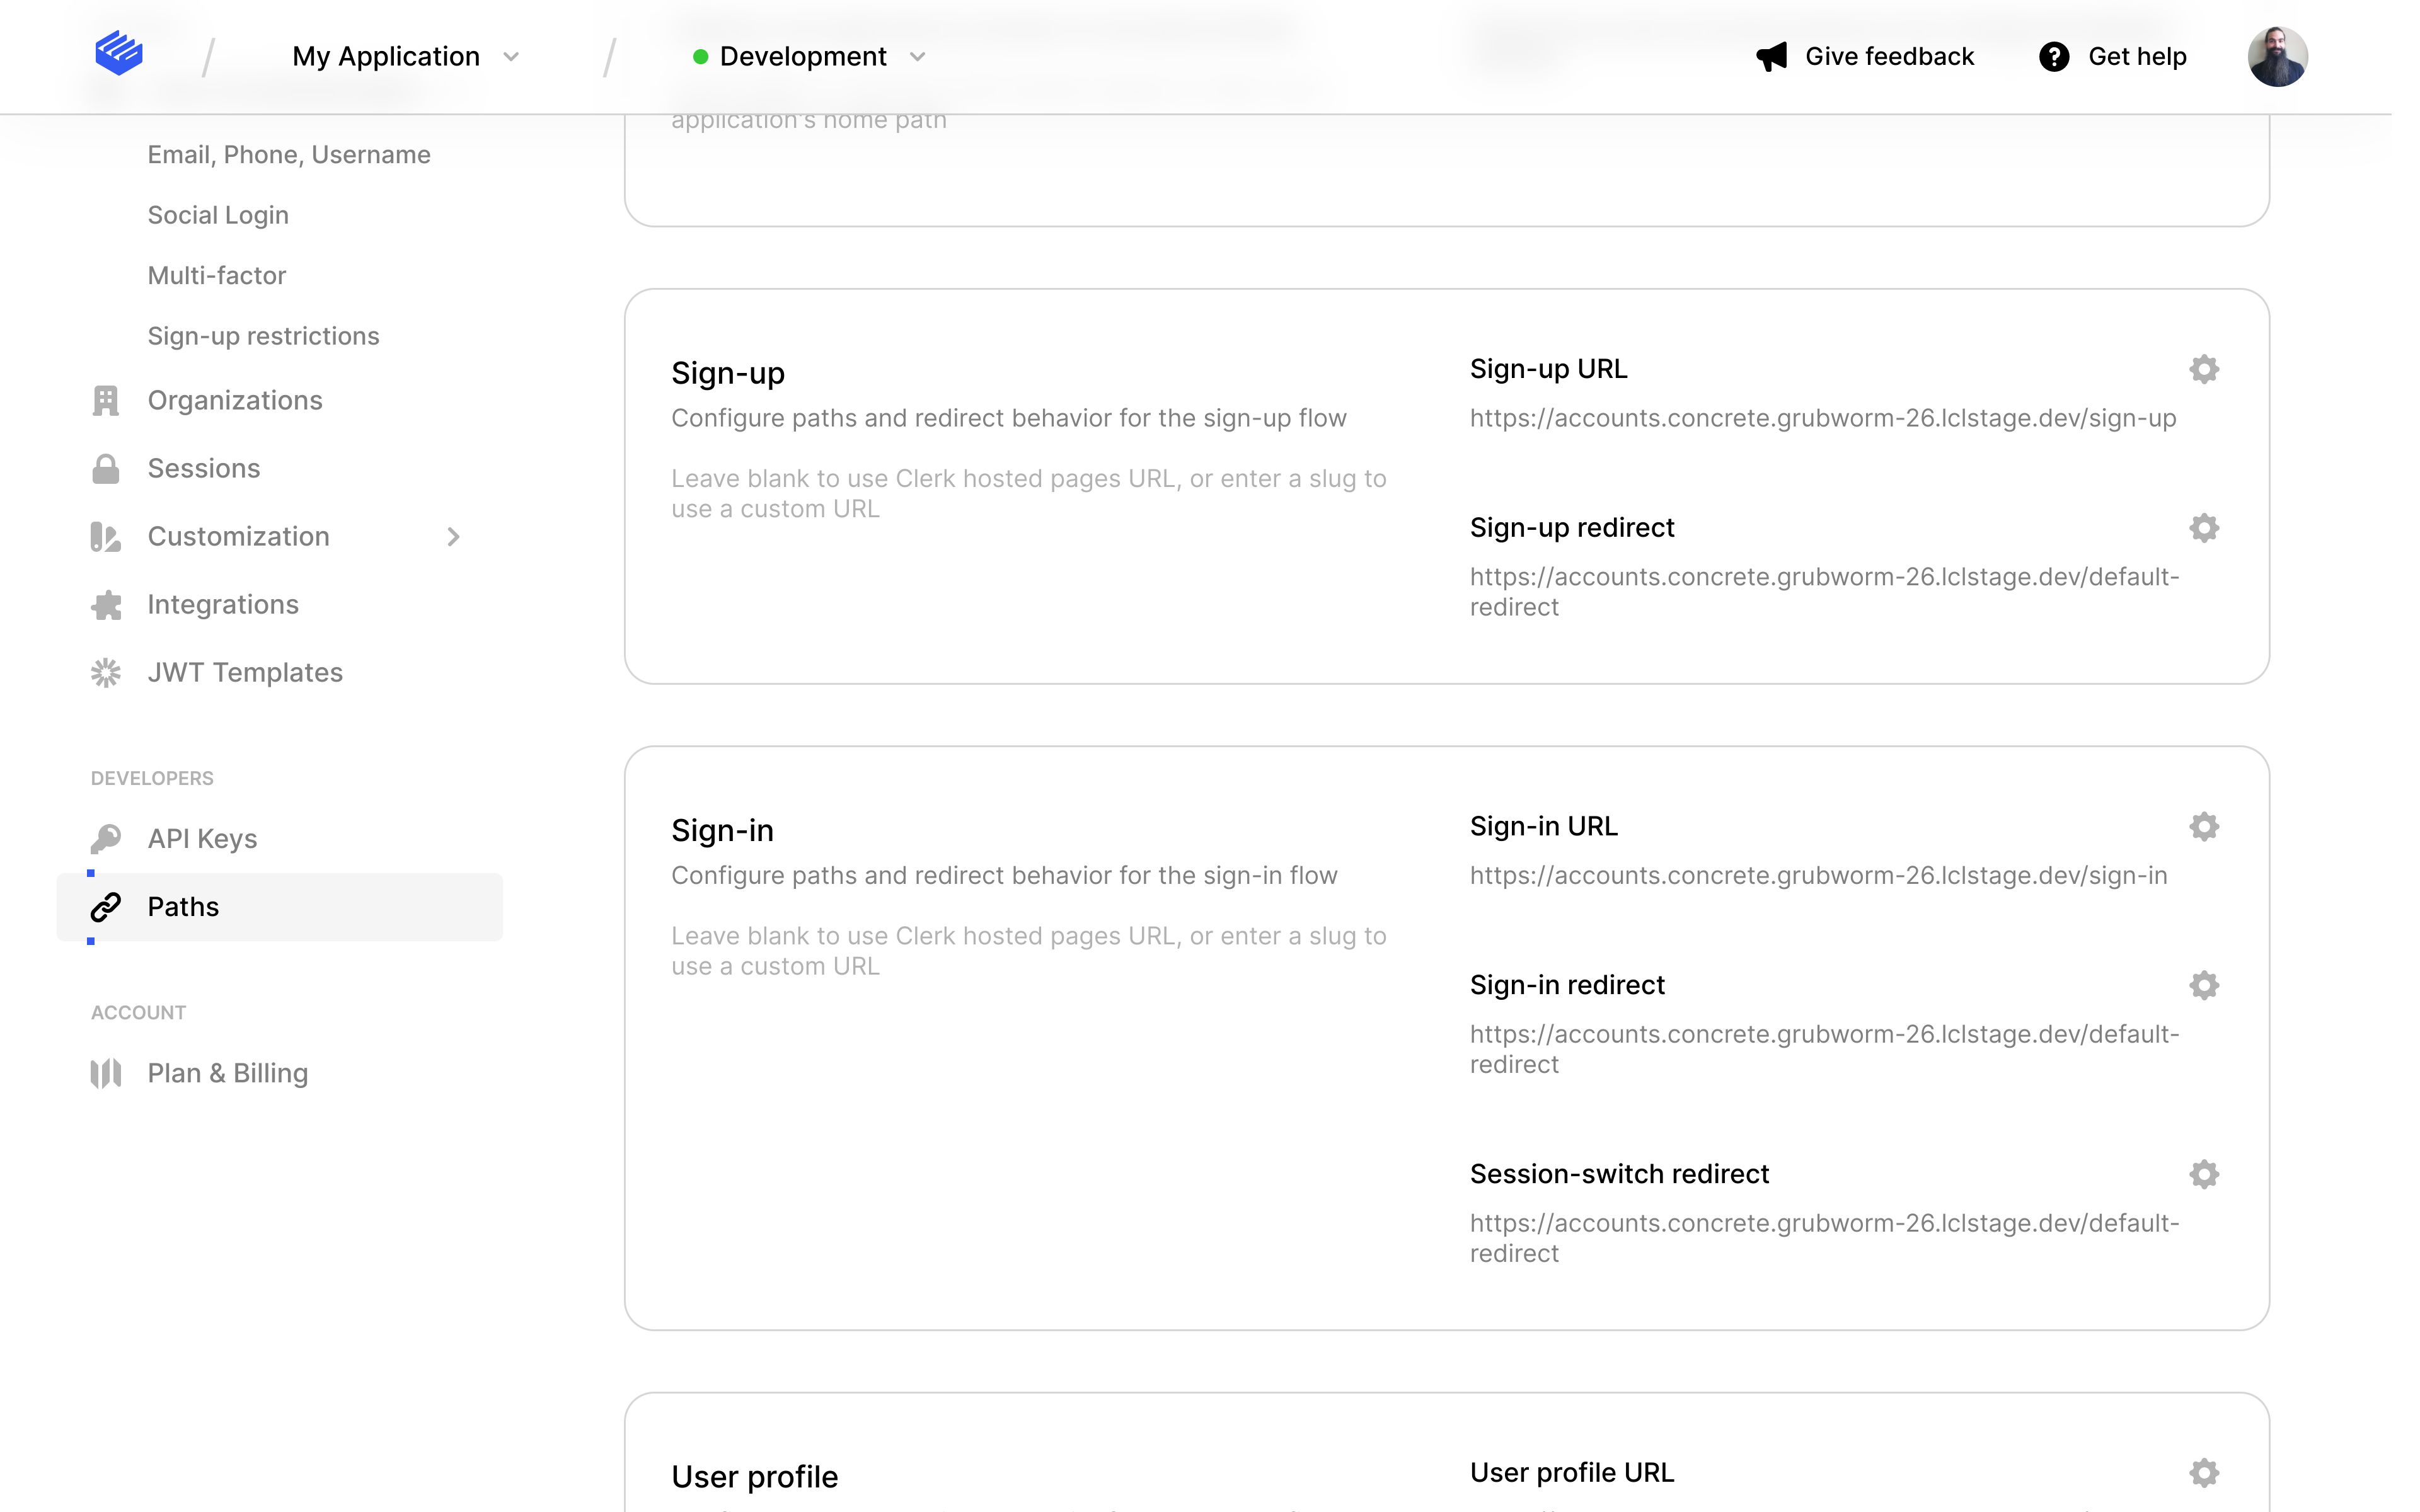
Task: Click the sign-up URL ending in /sign-up
Action: point(1823,419)
